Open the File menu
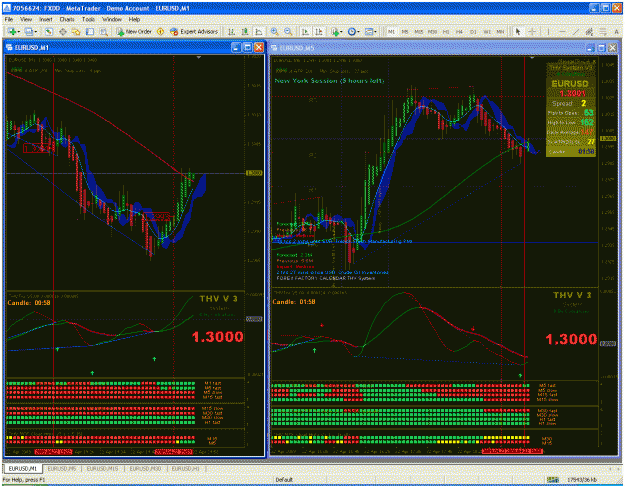 9,19
